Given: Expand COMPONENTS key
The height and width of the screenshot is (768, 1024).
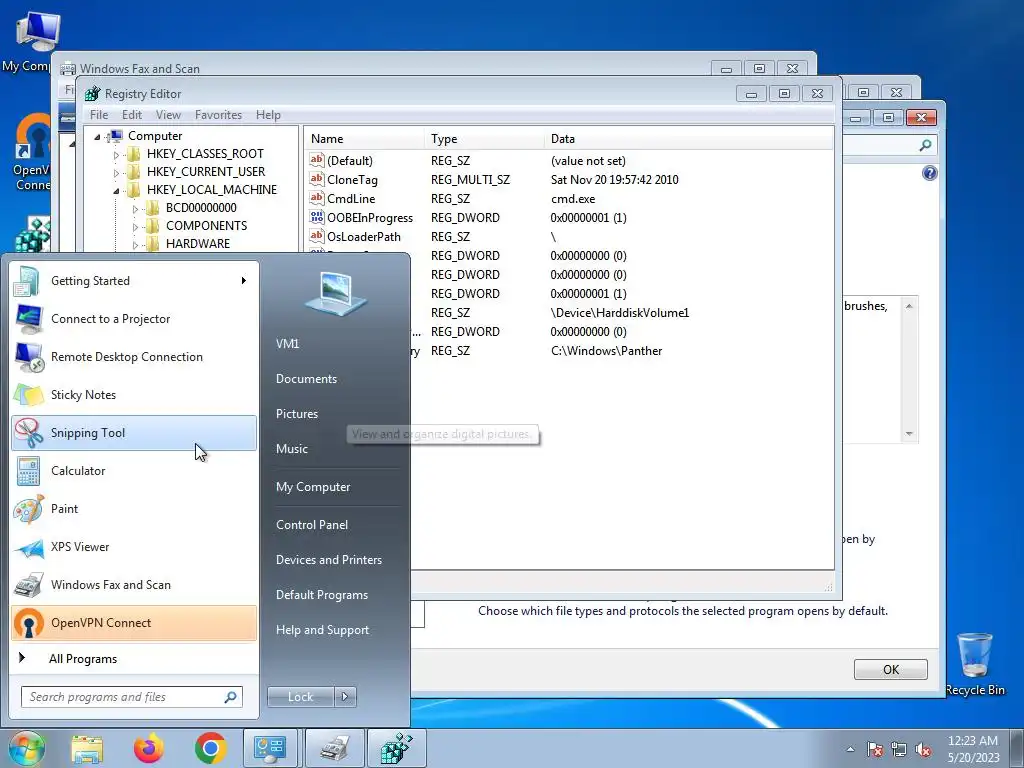Looking at the screenshot, I should click(135, 227).
